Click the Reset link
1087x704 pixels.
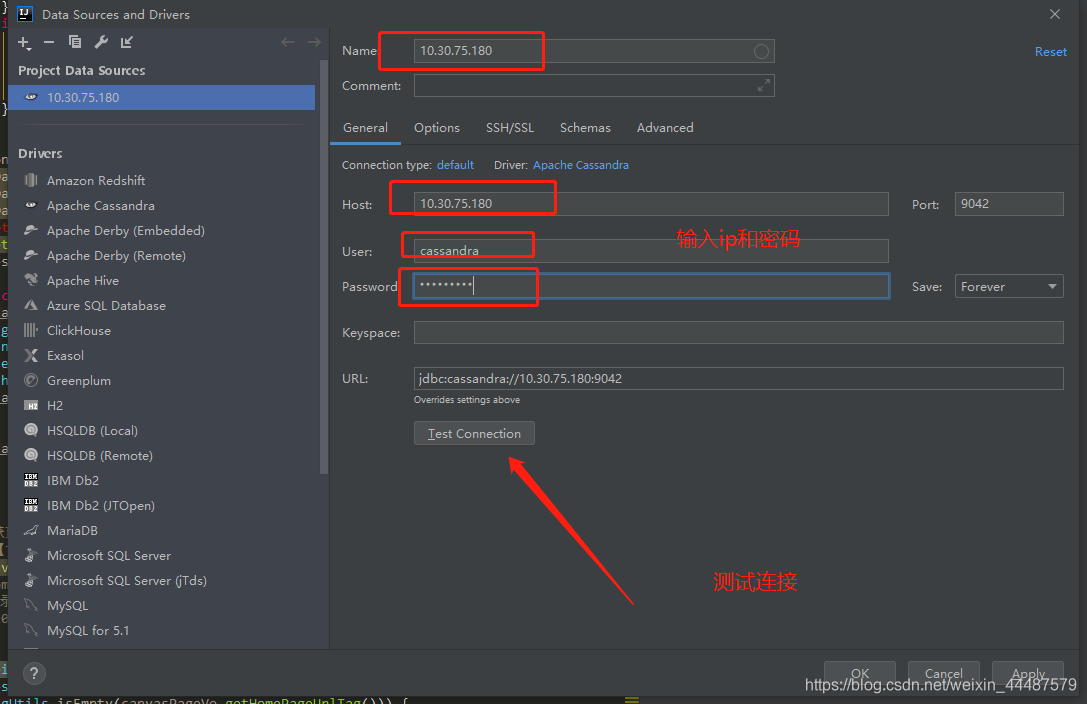(1050, 51)
